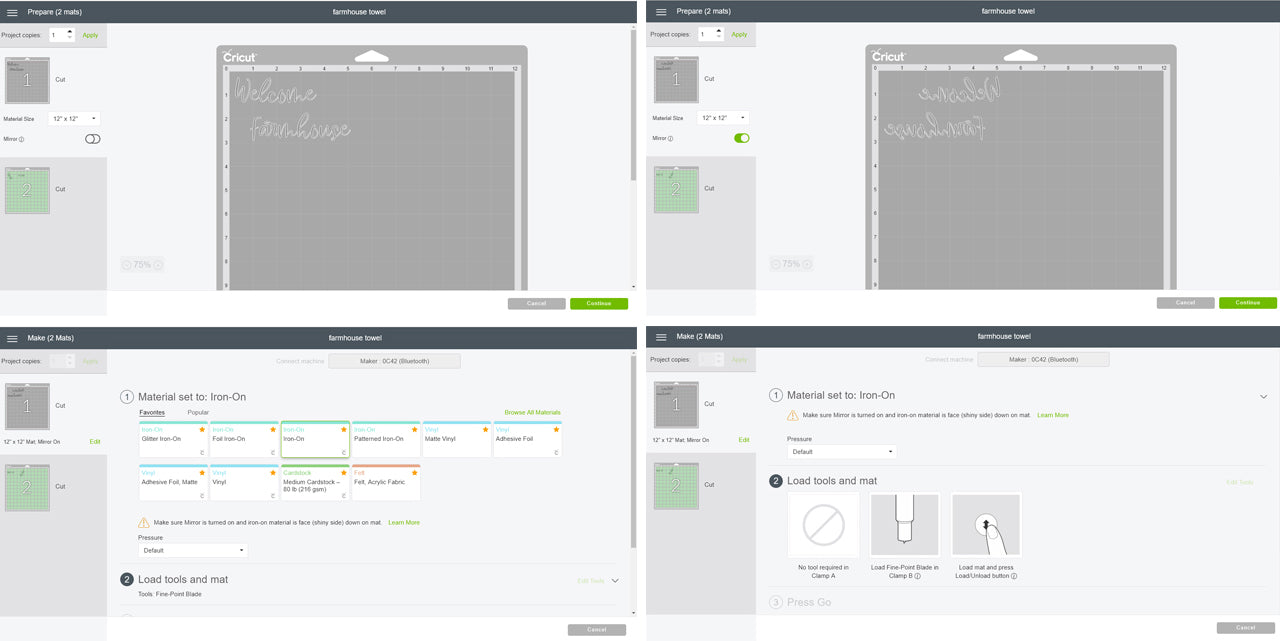Click Apply in Prepare window with Mirror on
The height and width of the screenshot is (641, 1280).
[739, 34]
